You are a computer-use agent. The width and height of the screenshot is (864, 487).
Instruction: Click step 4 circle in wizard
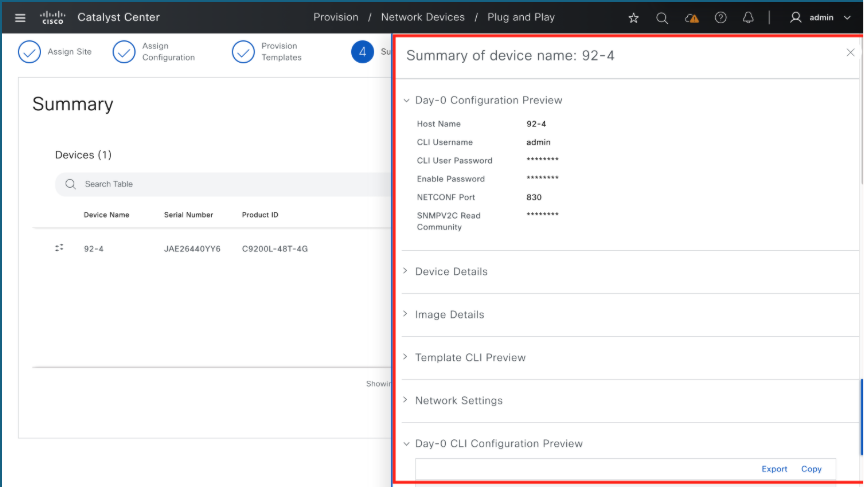[362, 52]
